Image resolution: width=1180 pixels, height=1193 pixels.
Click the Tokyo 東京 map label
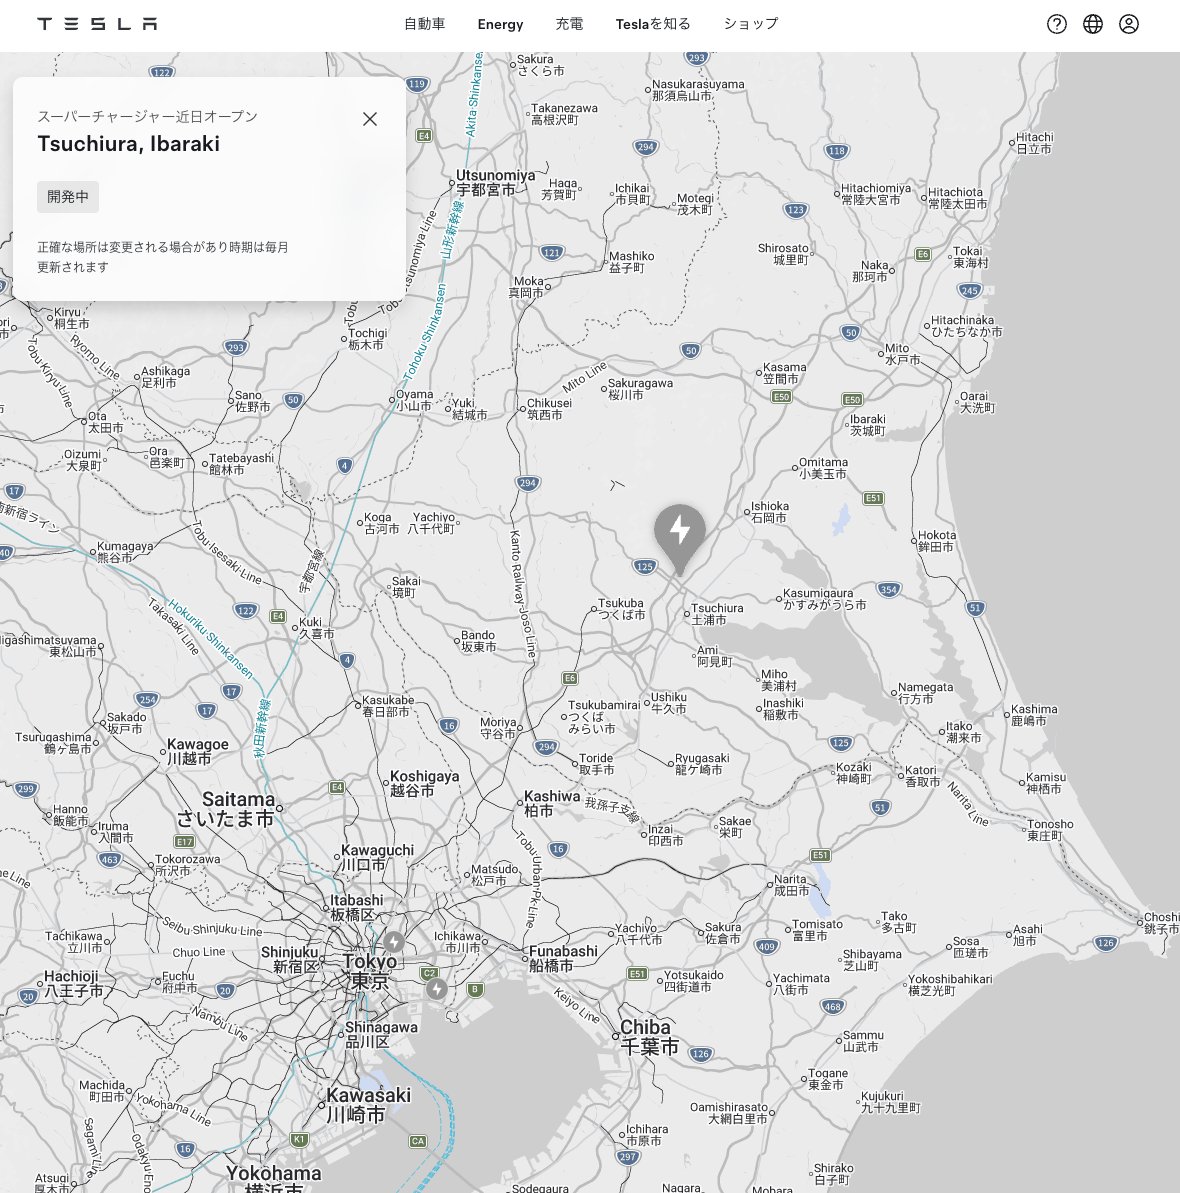tap(370, 971)
